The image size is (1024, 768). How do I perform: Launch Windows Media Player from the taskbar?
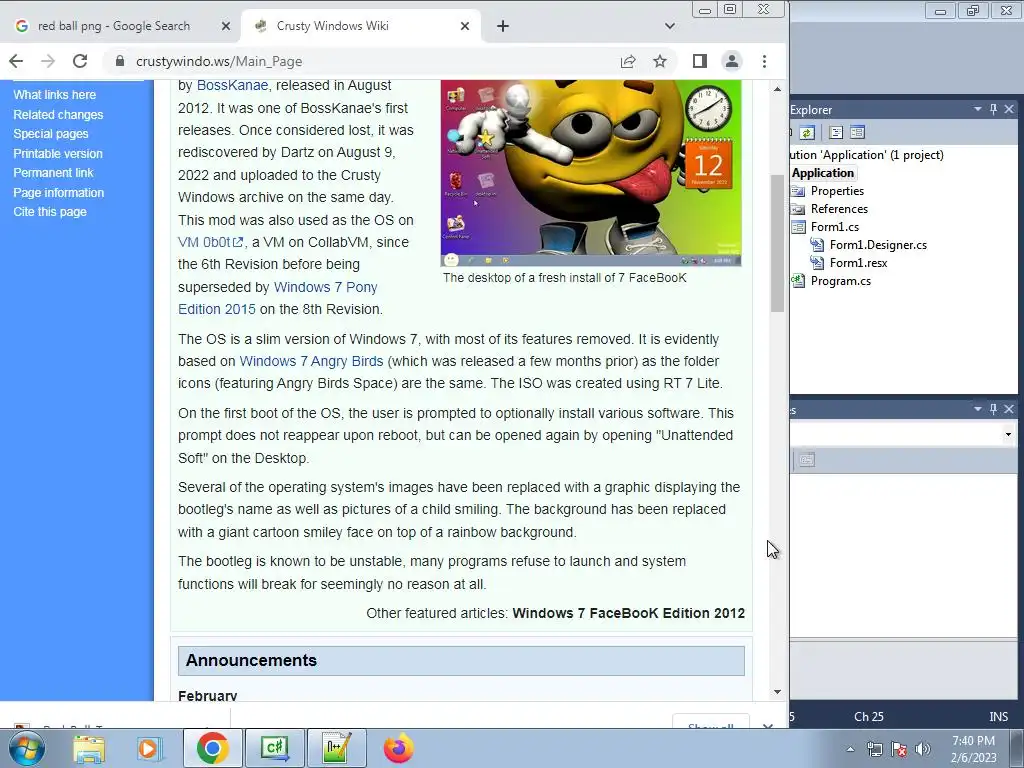[149, 749]
